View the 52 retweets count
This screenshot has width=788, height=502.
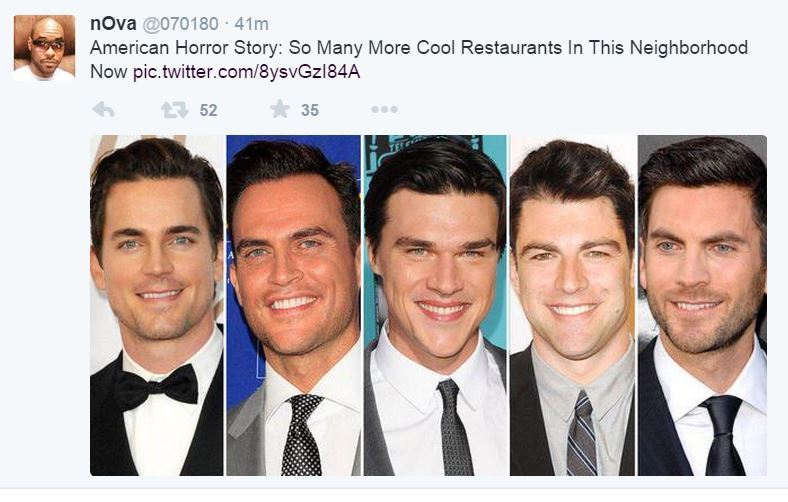pyautogui.click(x=208, y=110)
